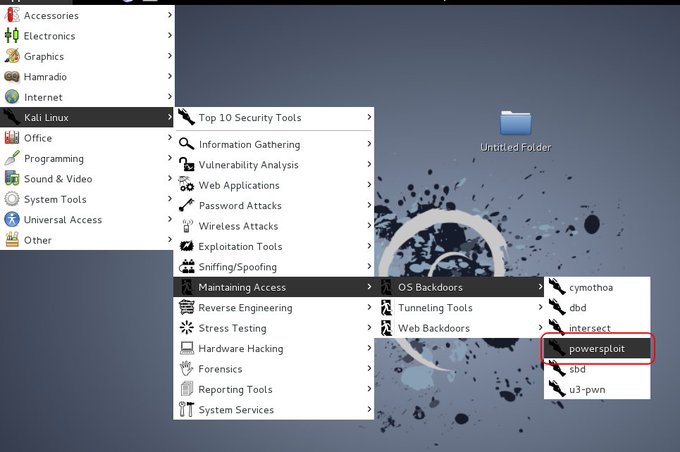
Task: Click the Web Applications label
Action: point(239,185)
